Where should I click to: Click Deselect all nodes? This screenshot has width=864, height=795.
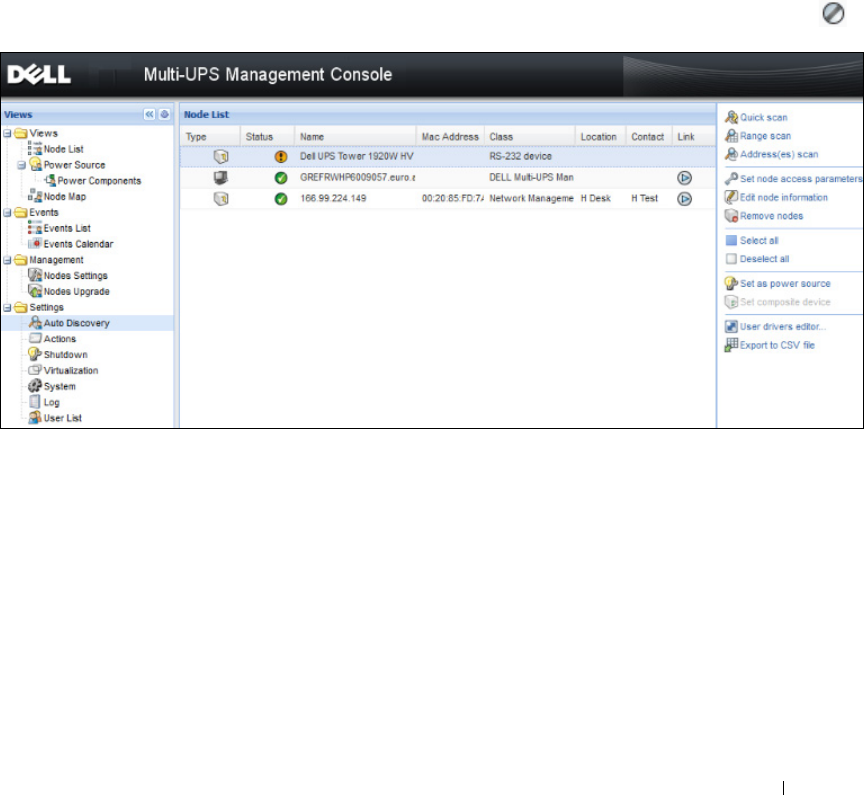(764, 259)
